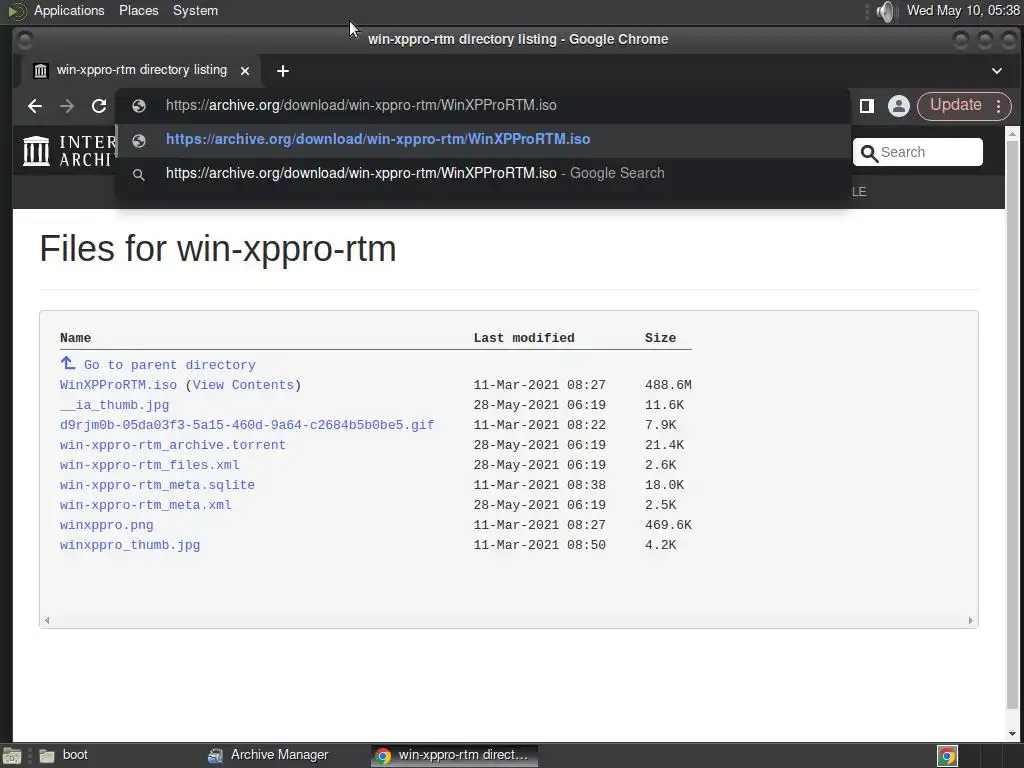Click the Size column header

pyautogui.click(x=660, y=338)
